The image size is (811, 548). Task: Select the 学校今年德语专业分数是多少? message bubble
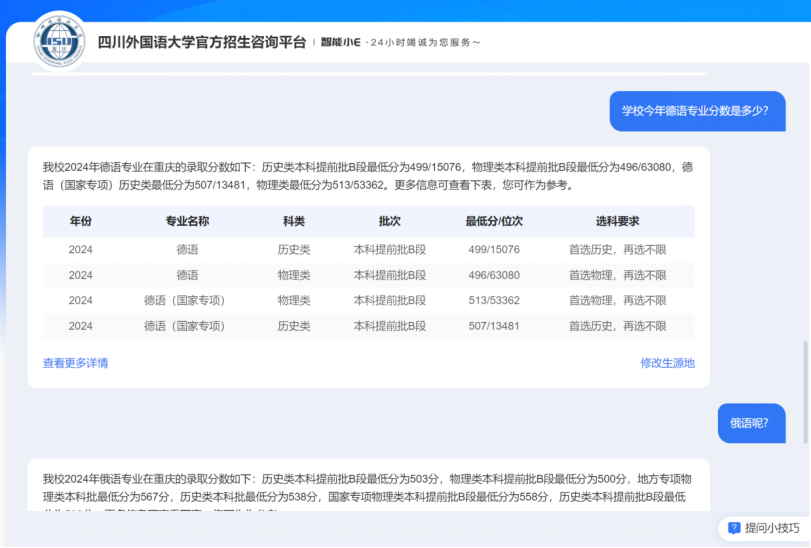[x=697, y=111]
